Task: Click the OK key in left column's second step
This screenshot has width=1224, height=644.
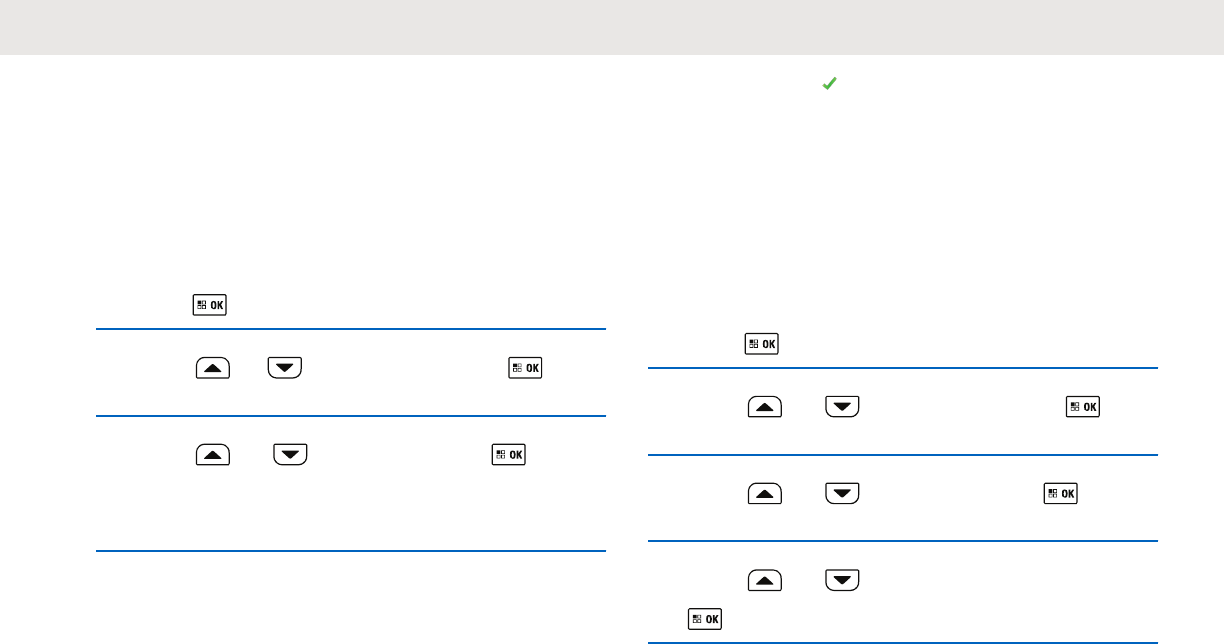Action: [x=526, y=368]
